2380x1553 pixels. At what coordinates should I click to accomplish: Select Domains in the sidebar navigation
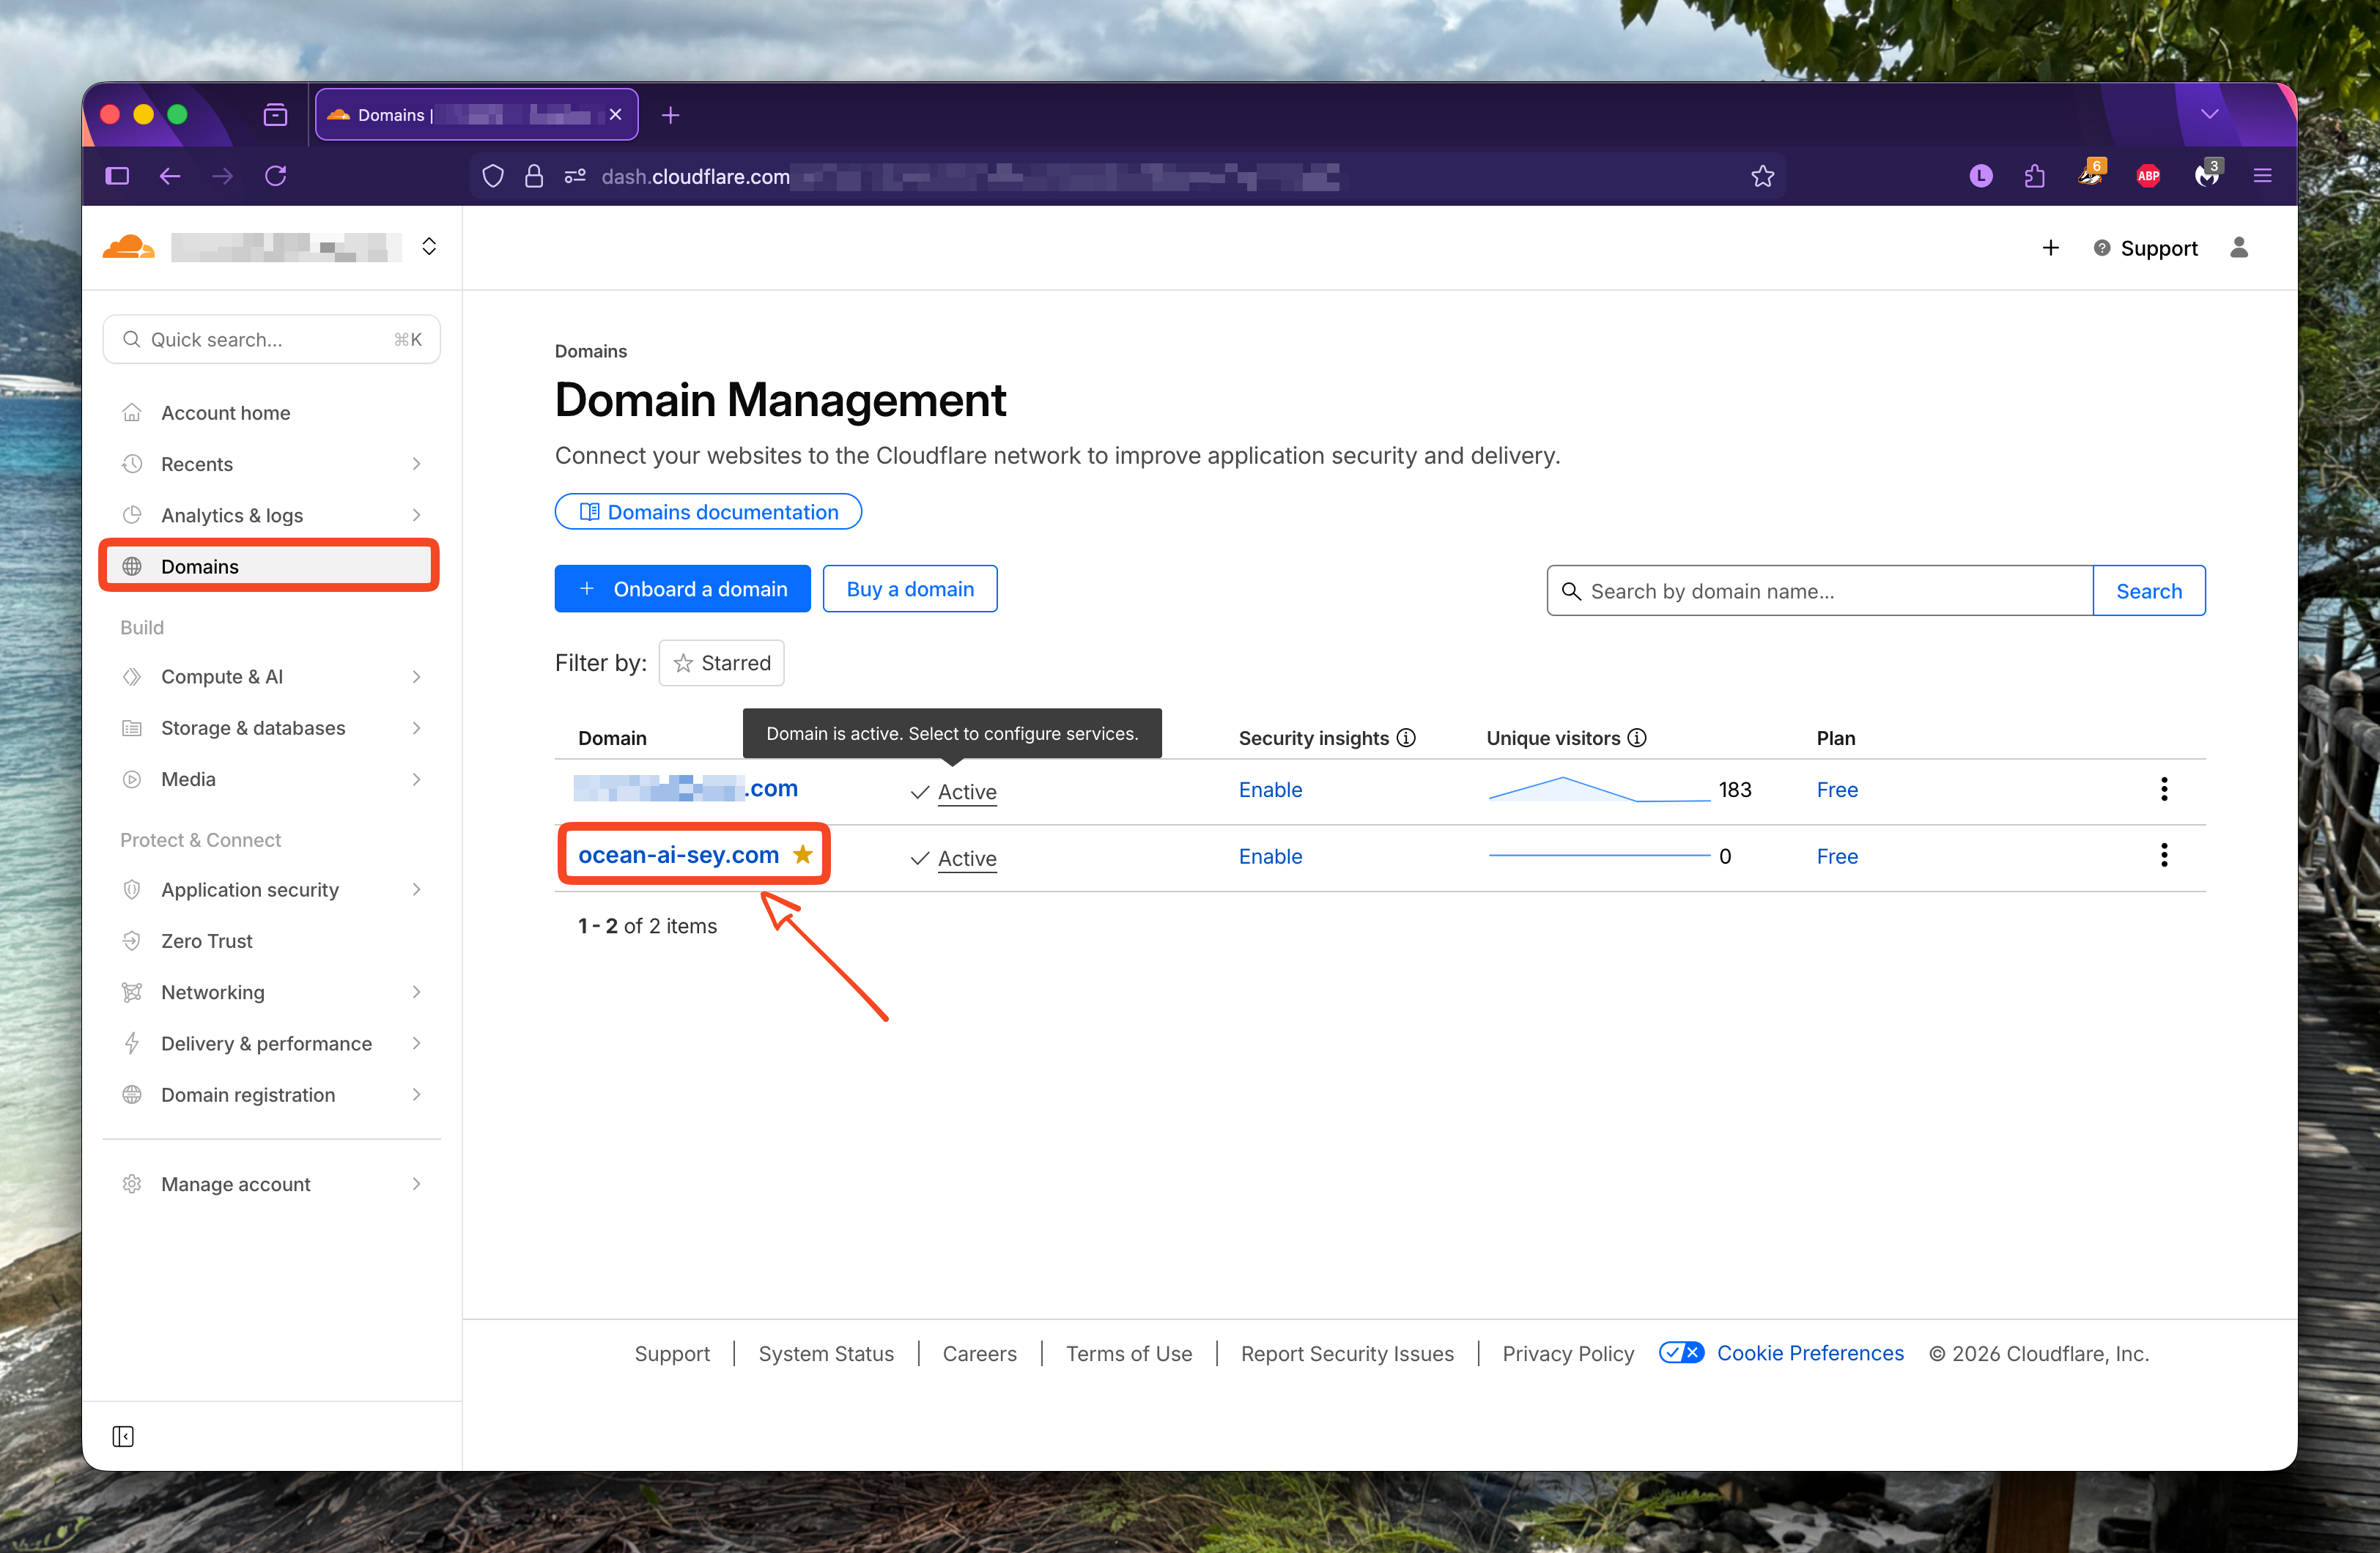point(199,565)
